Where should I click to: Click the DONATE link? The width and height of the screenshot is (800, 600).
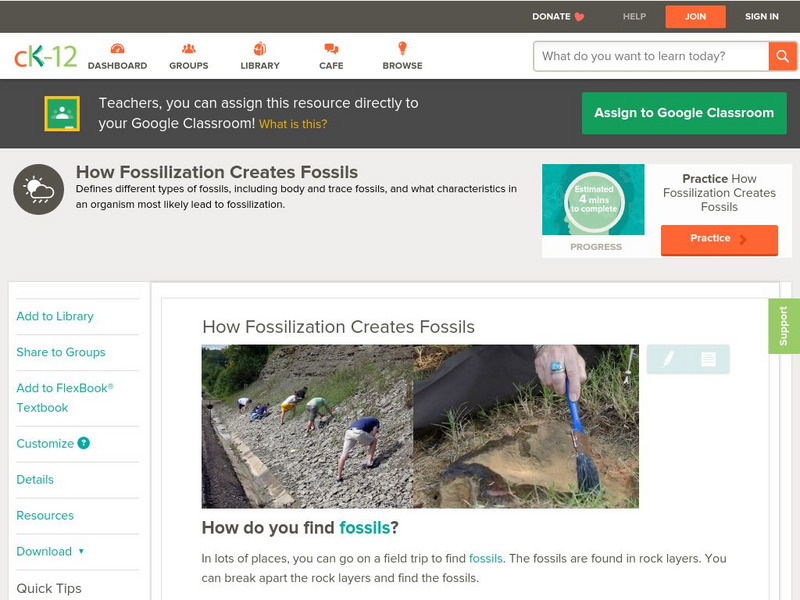(551, 17)
